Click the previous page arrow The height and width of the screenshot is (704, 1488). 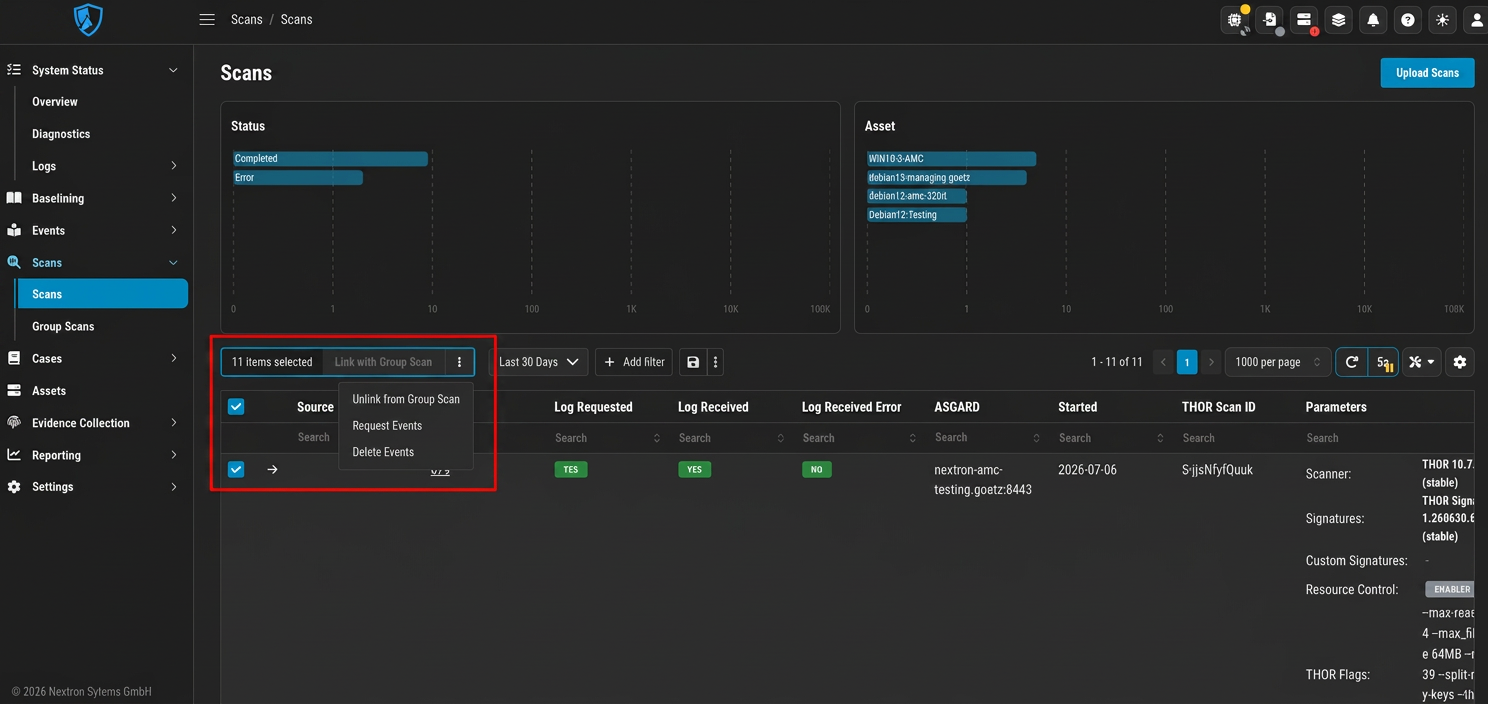coord(1163,362)
